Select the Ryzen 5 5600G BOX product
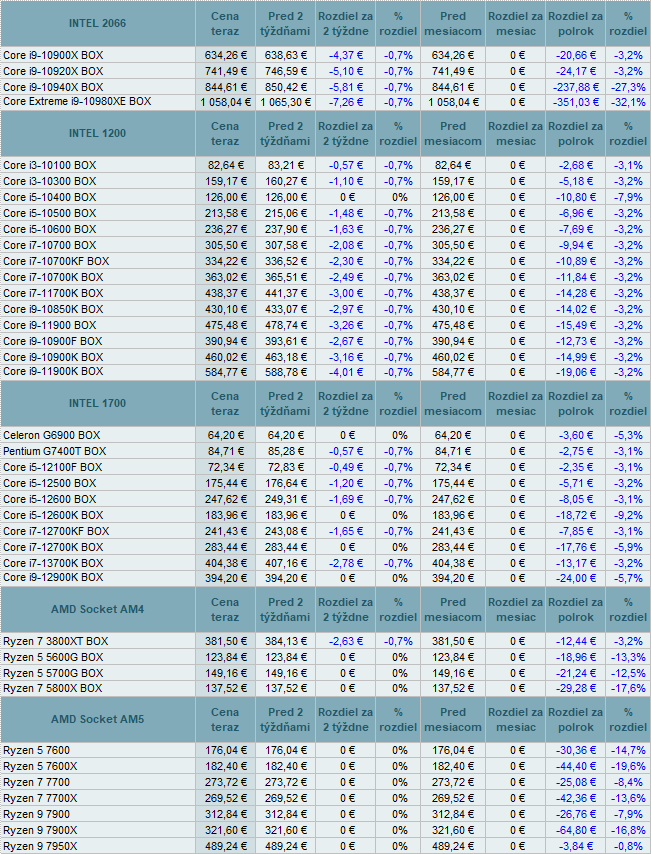This screenshot has height=854, width=651. click(x=52, y=658)
